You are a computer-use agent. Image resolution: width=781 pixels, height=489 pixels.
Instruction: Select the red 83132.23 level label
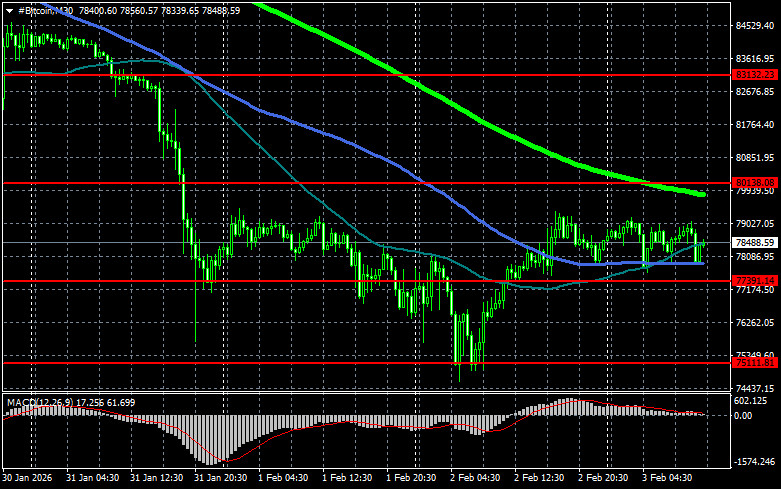click(755, 75)
